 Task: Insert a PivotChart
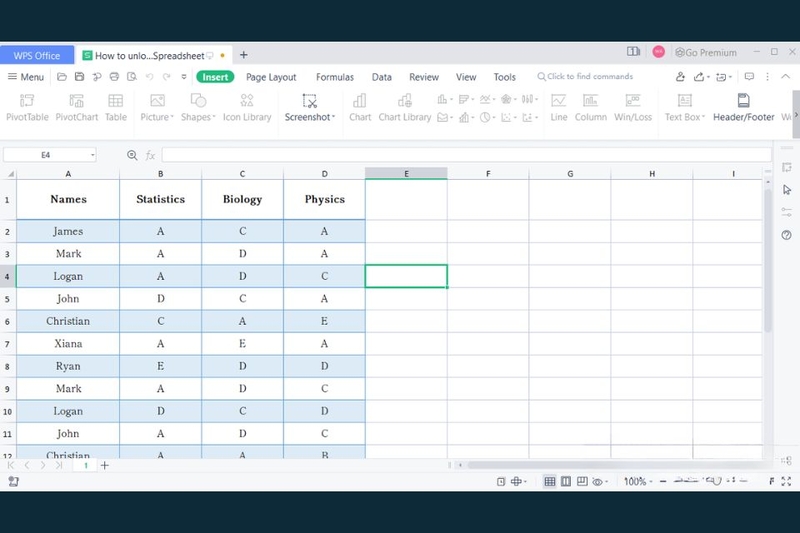click(x=77, y=108)
